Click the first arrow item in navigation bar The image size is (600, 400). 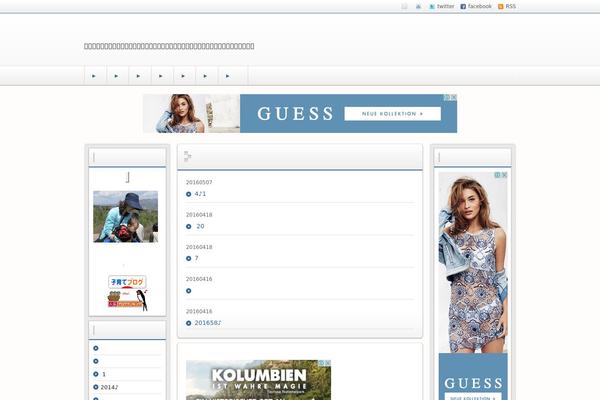point(95,76)
